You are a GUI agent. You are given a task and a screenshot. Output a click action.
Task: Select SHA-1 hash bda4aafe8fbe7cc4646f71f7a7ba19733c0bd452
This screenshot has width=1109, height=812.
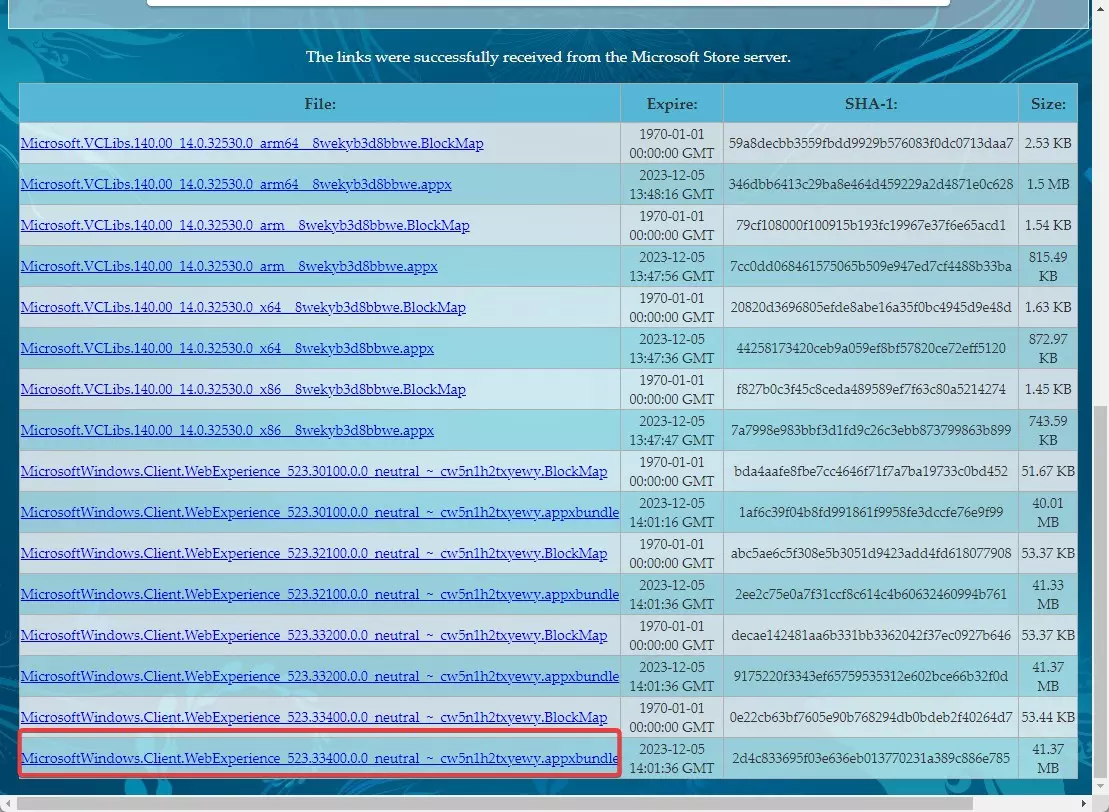(871, 471)
